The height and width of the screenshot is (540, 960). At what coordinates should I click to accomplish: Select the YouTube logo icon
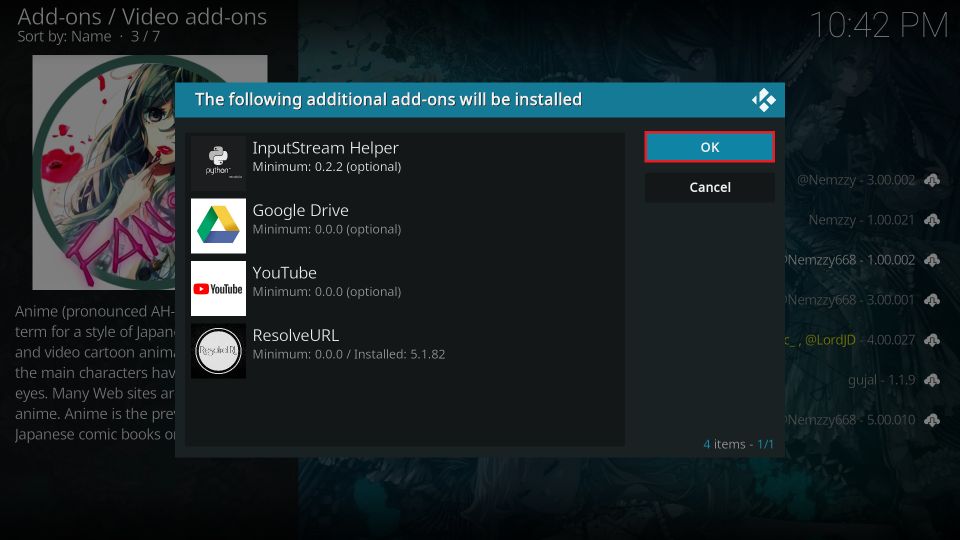pos(218,288)
